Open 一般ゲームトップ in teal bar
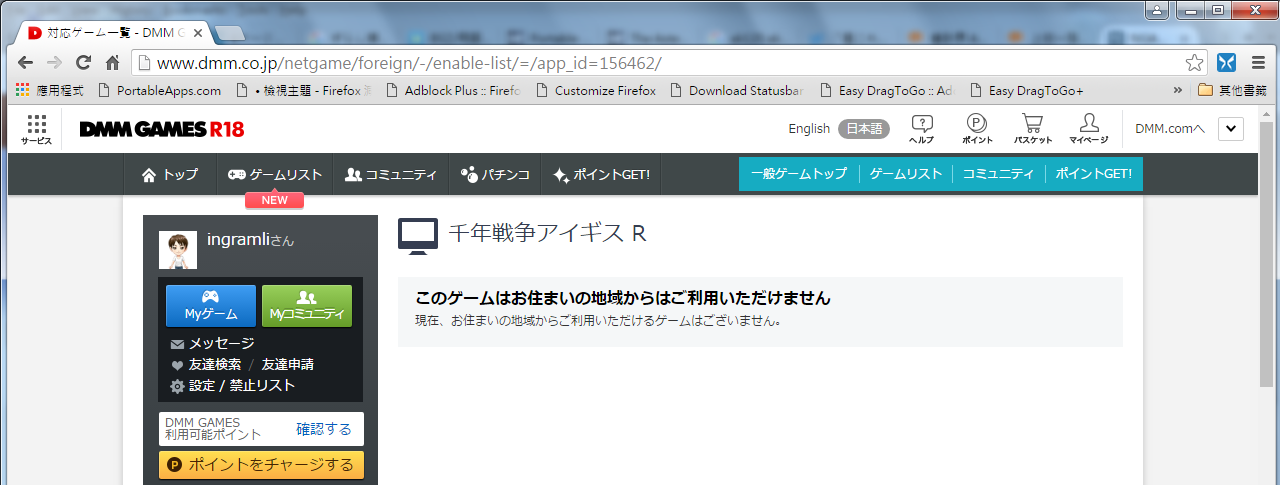The height and width of the screenshot is (485, 1280). [x=798, y=174]
